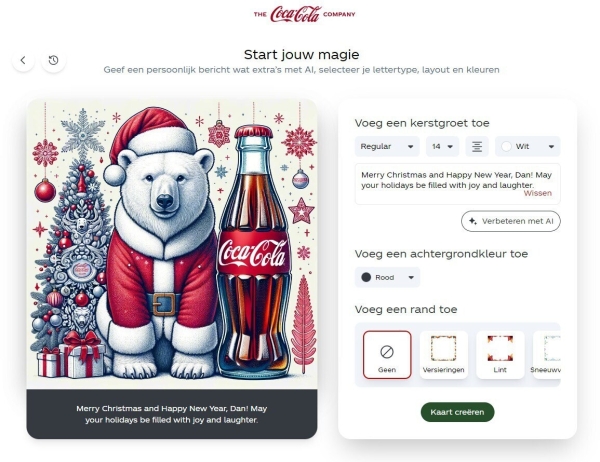The width and height of the screenshot is (600, 462).
Task: Expand the Rood background color dropdown
Action: (x=387, y=278)
